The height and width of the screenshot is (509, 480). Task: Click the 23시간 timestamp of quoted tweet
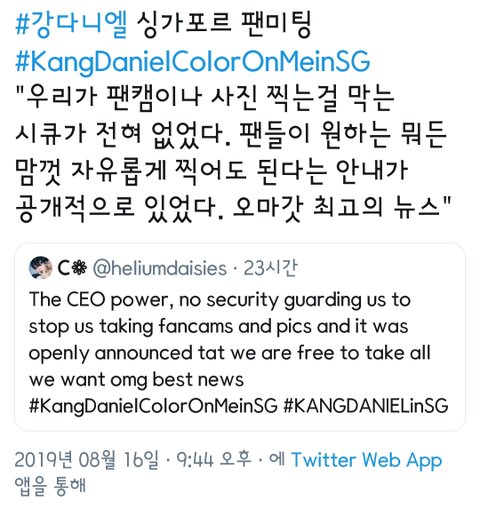point(270,268)
